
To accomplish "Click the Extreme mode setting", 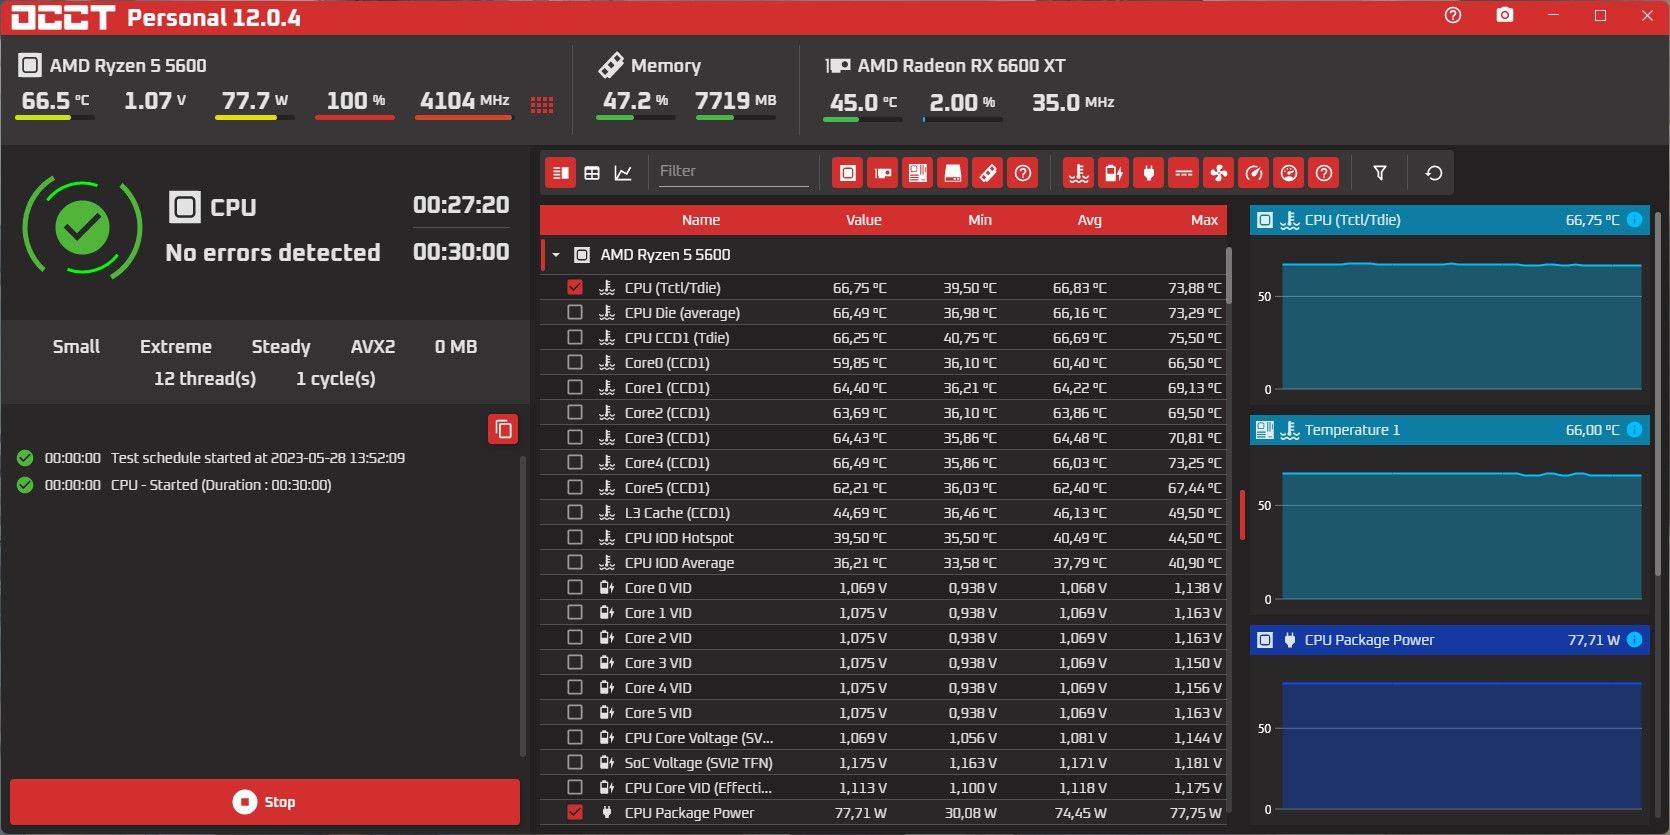I will [176, 347].
